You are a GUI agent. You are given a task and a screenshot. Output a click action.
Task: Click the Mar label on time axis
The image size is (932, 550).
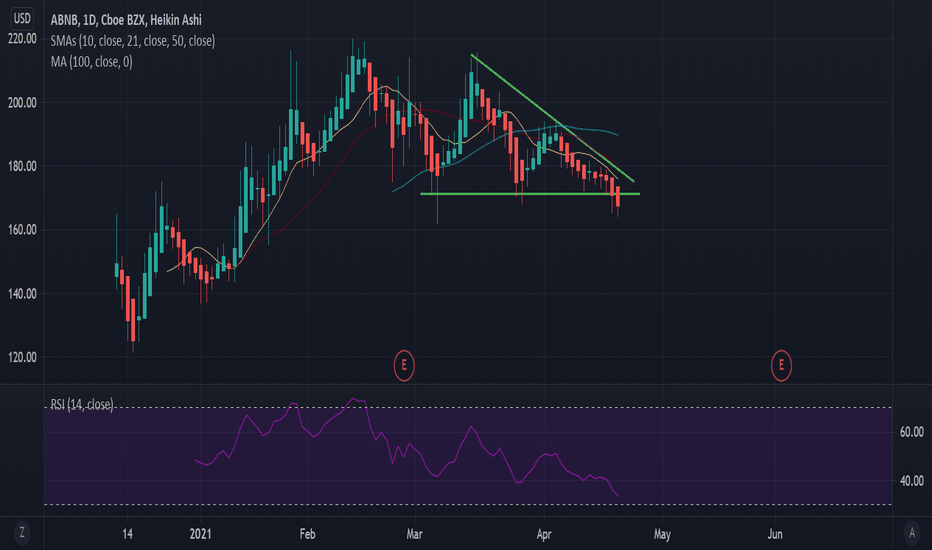tap(414, 534)
